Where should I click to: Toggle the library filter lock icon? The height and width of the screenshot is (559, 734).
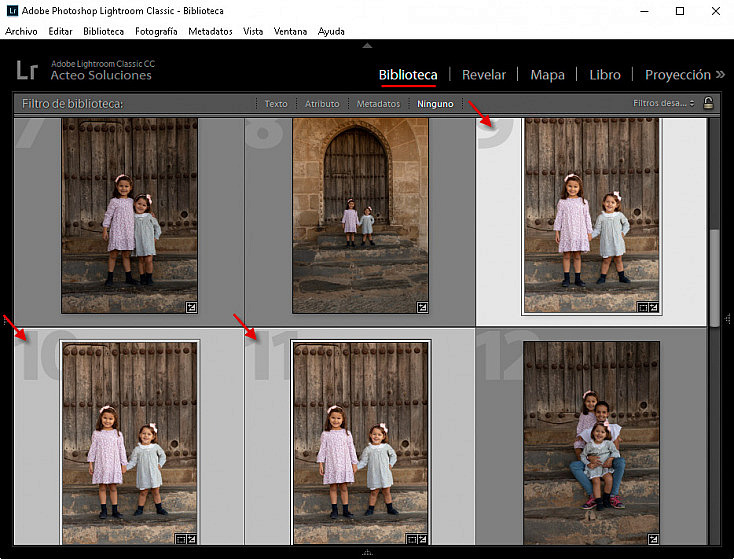(708, 103)
